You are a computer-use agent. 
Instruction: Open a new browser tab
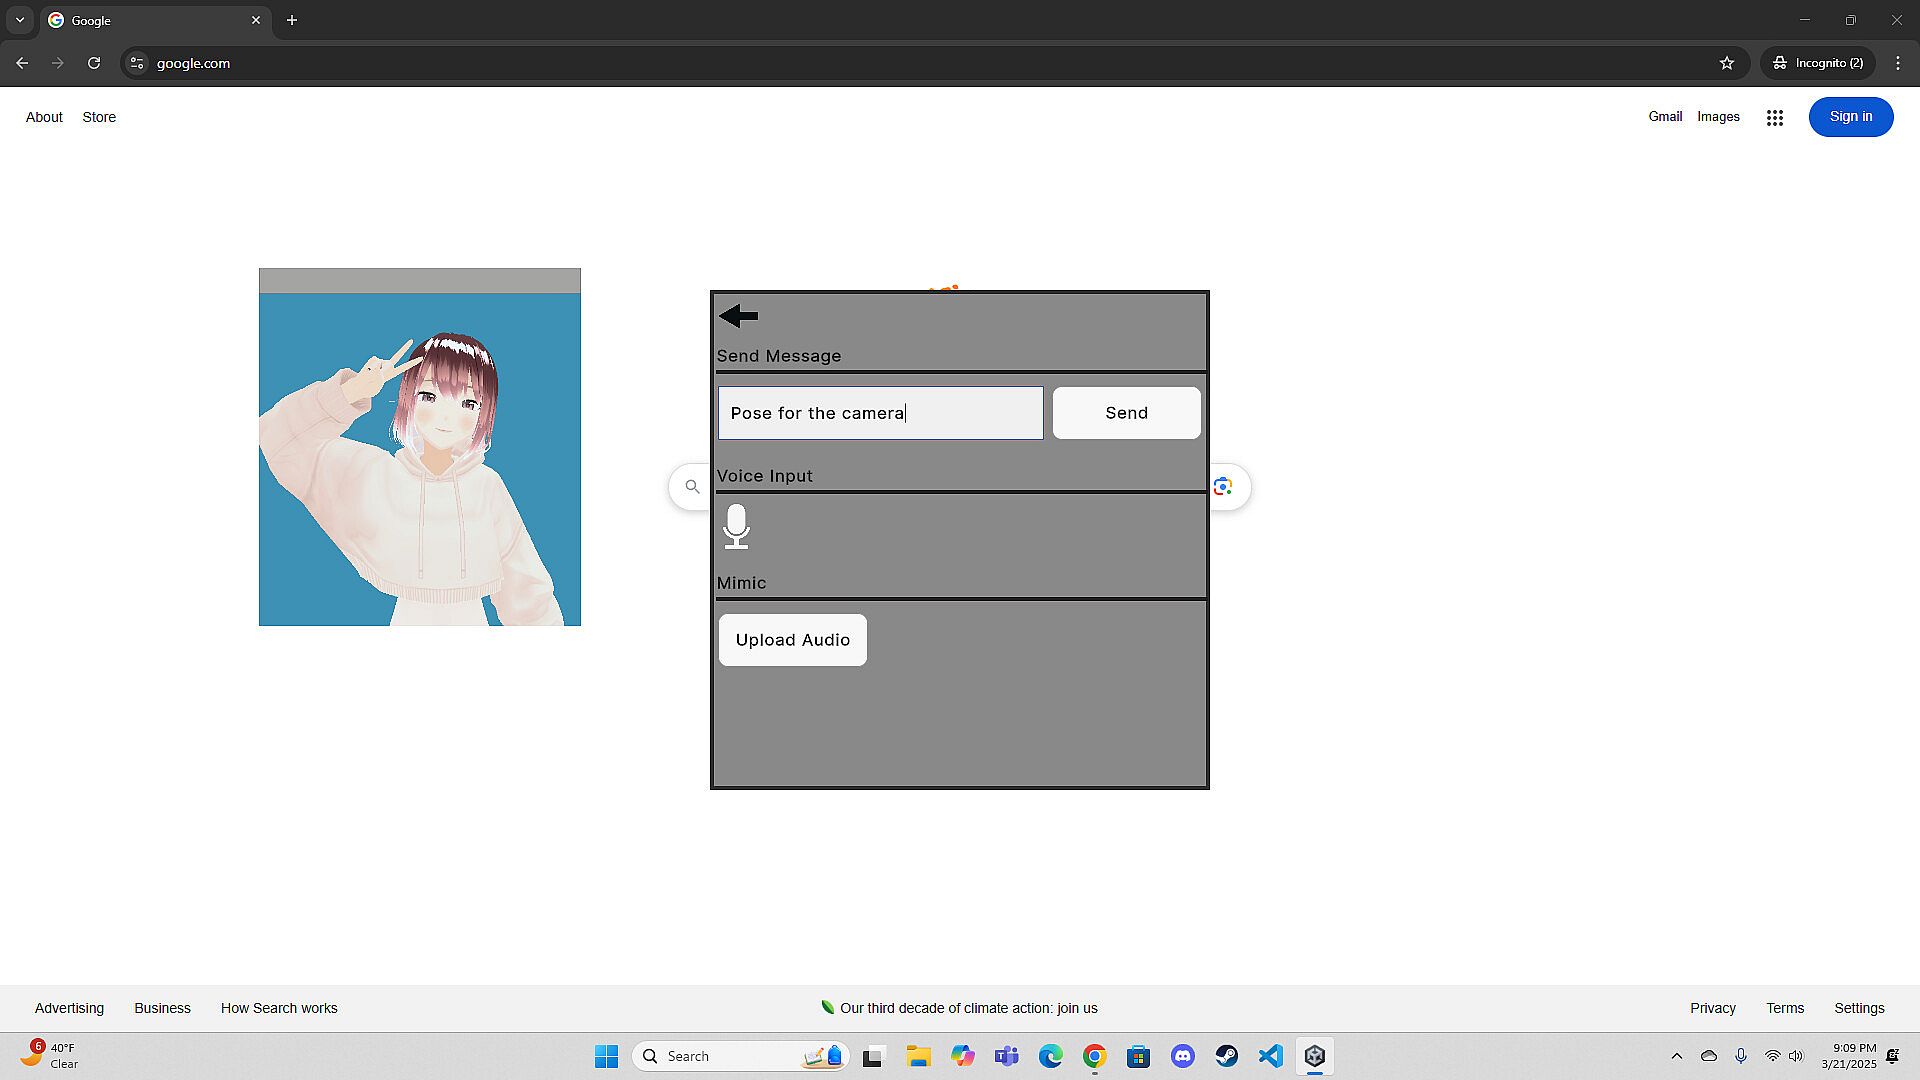tap(292, 20)
